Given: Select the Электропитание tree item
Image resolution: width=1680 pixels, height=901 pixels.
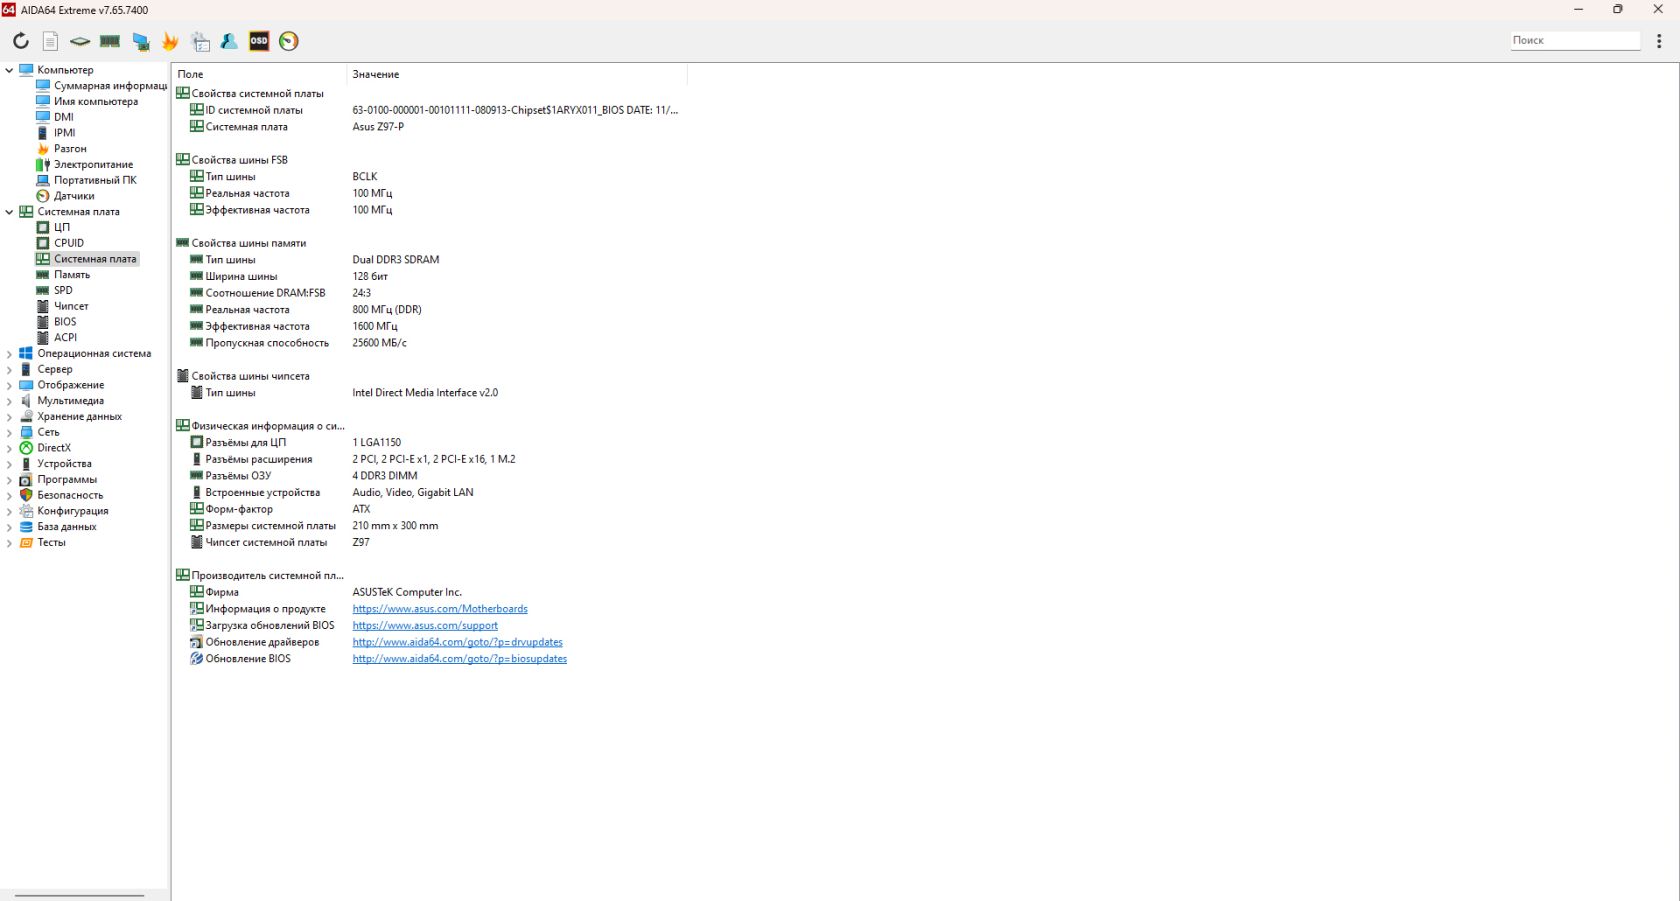Looking at the screenshot, I should pyautogui.click(x=93, y=165).
